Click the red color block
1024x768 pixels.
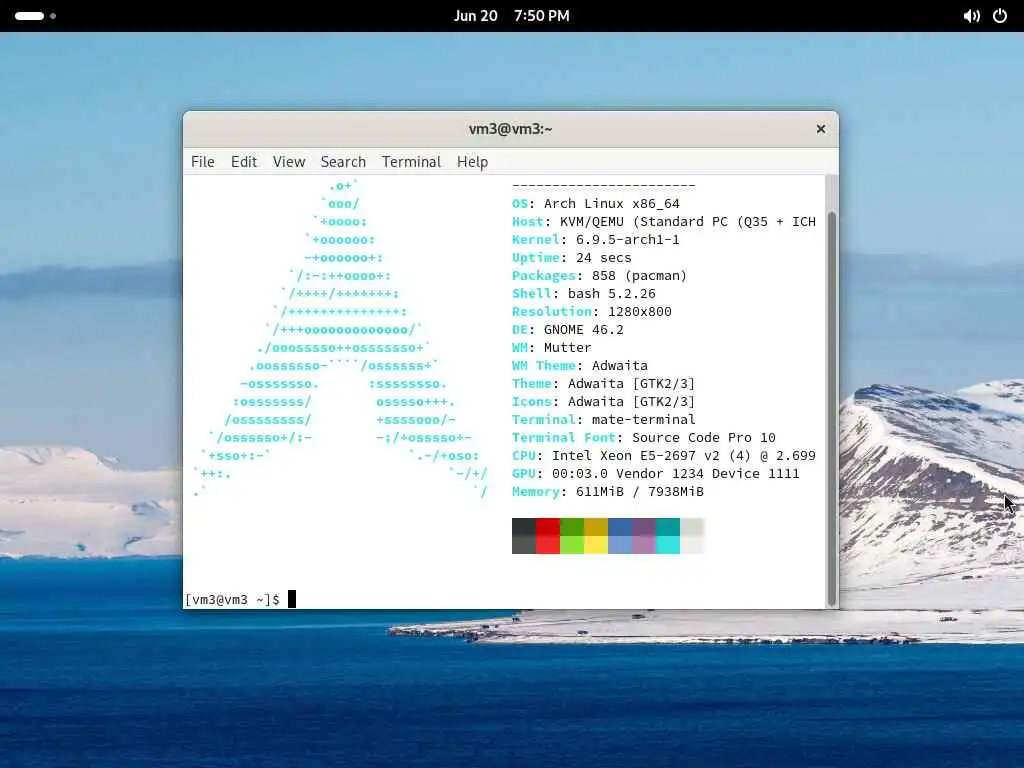(548, 536)
